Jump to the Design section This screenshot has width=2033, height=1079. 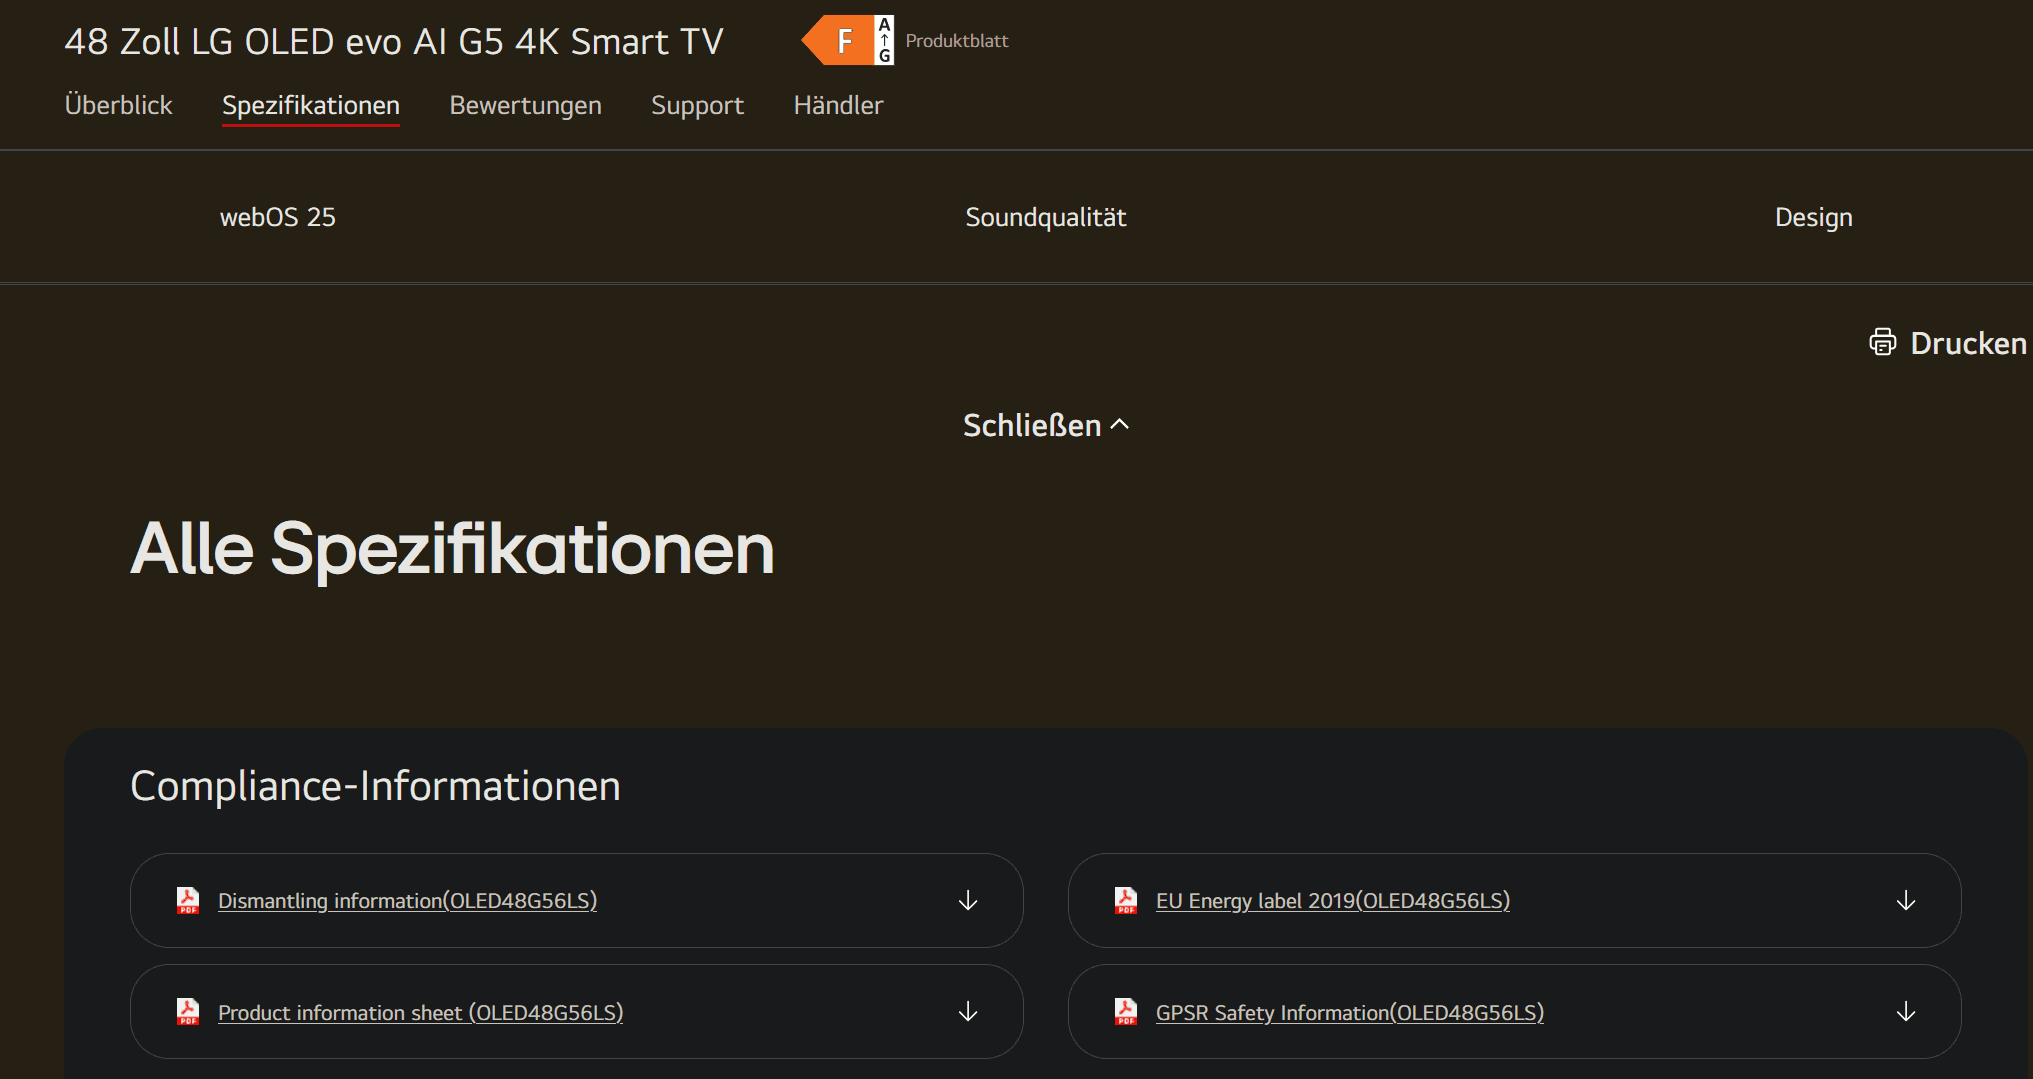pyautogui.click(x=1813, y=217)
